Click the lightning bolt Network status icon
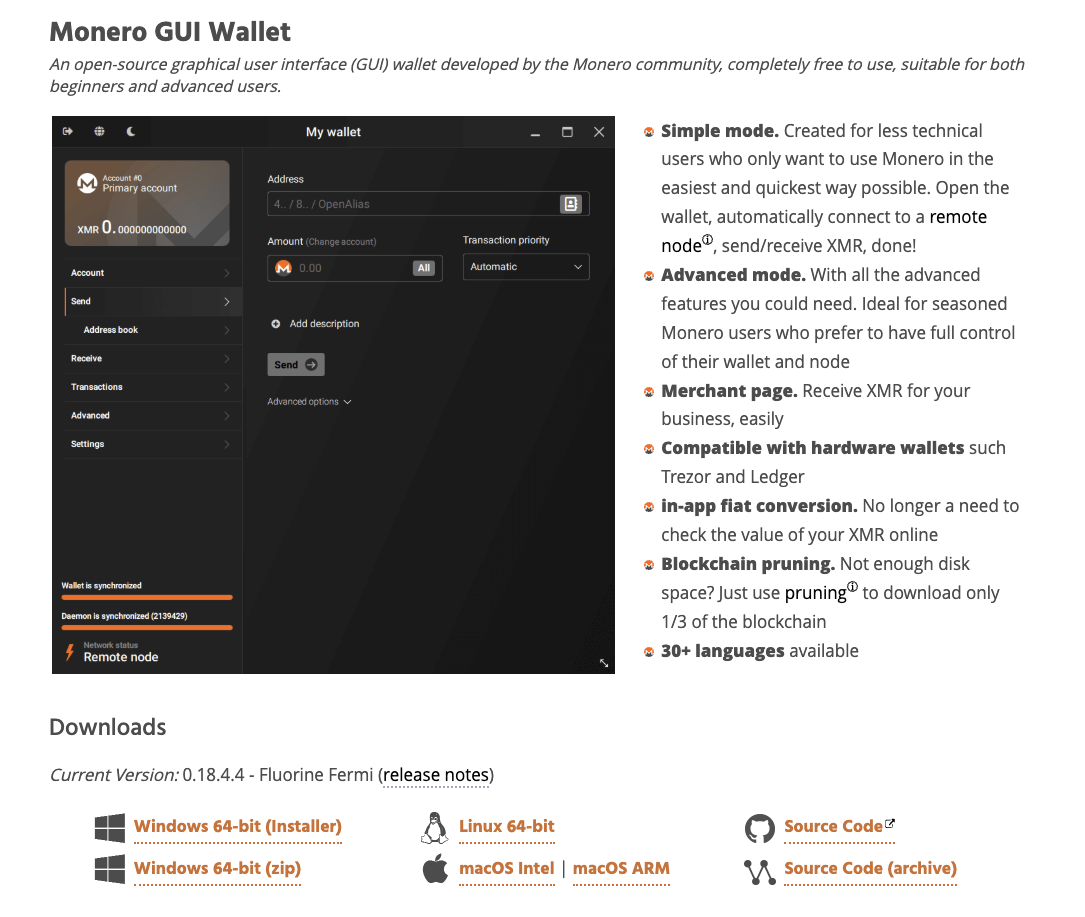Viewport: 1085px width, 917px height. tap(68, 651)
